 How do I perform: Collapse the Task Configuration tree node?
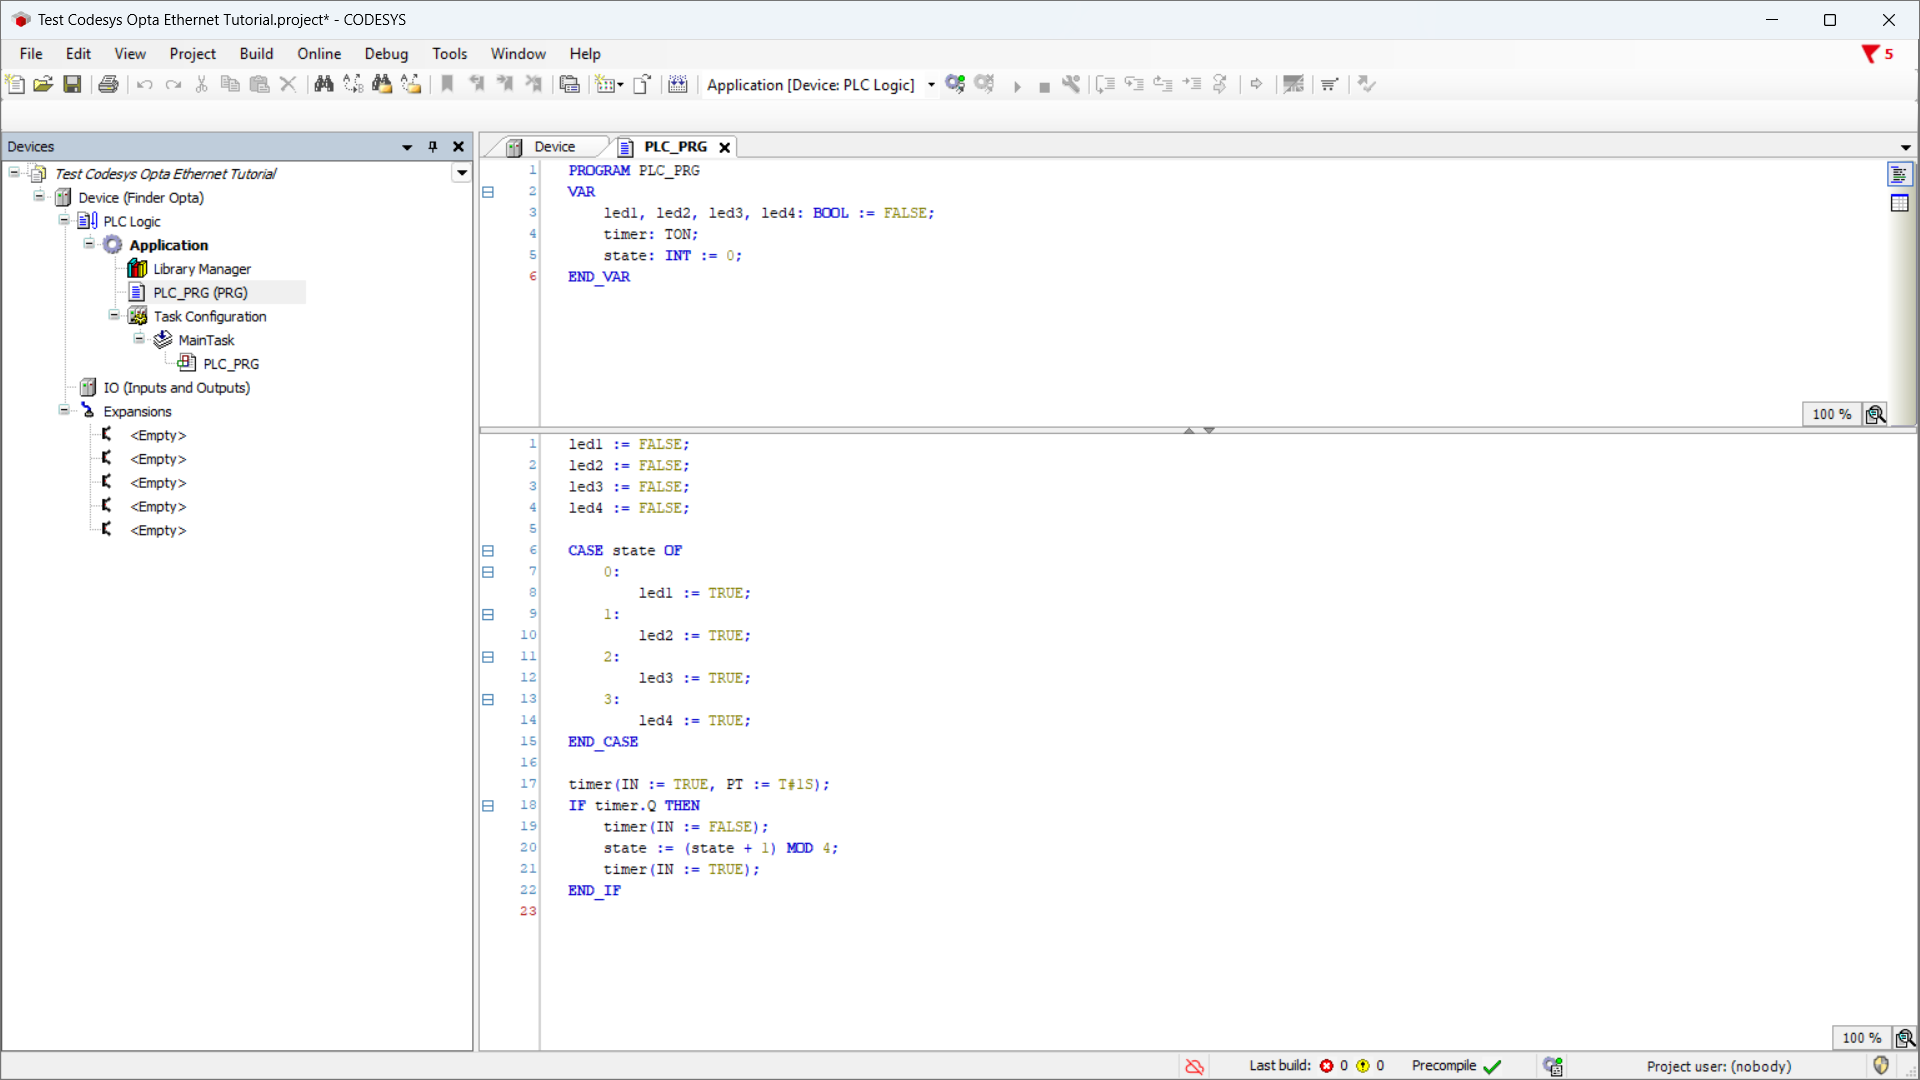coord(114,316)
